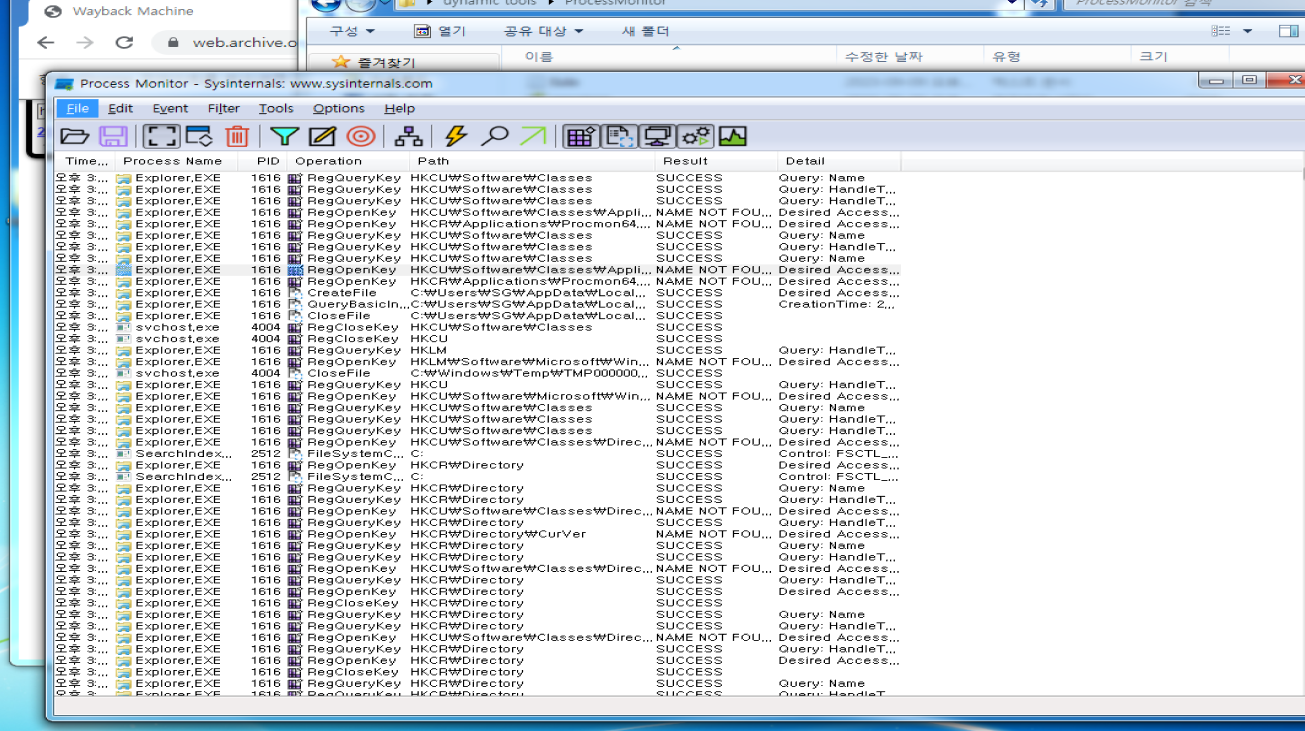Click the Path column header
The width and height of the screenshot is (1305, 731).
pyautogui.click(x=533, y=161)
